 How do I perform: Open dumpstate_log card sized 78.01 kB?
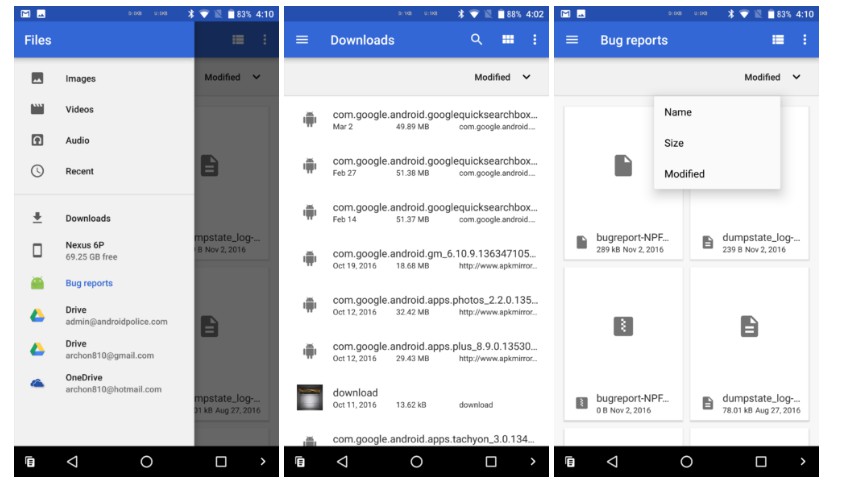[x=749, y=344]
